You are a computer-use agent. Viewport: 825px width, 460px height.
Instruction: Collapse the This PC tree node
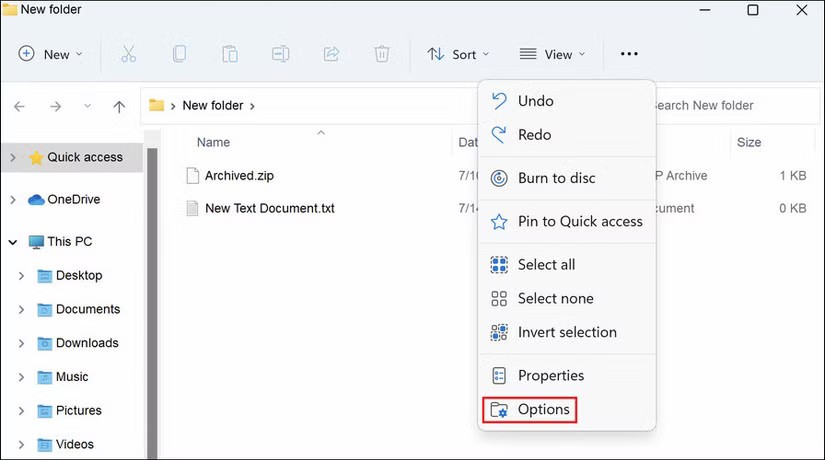13,242
